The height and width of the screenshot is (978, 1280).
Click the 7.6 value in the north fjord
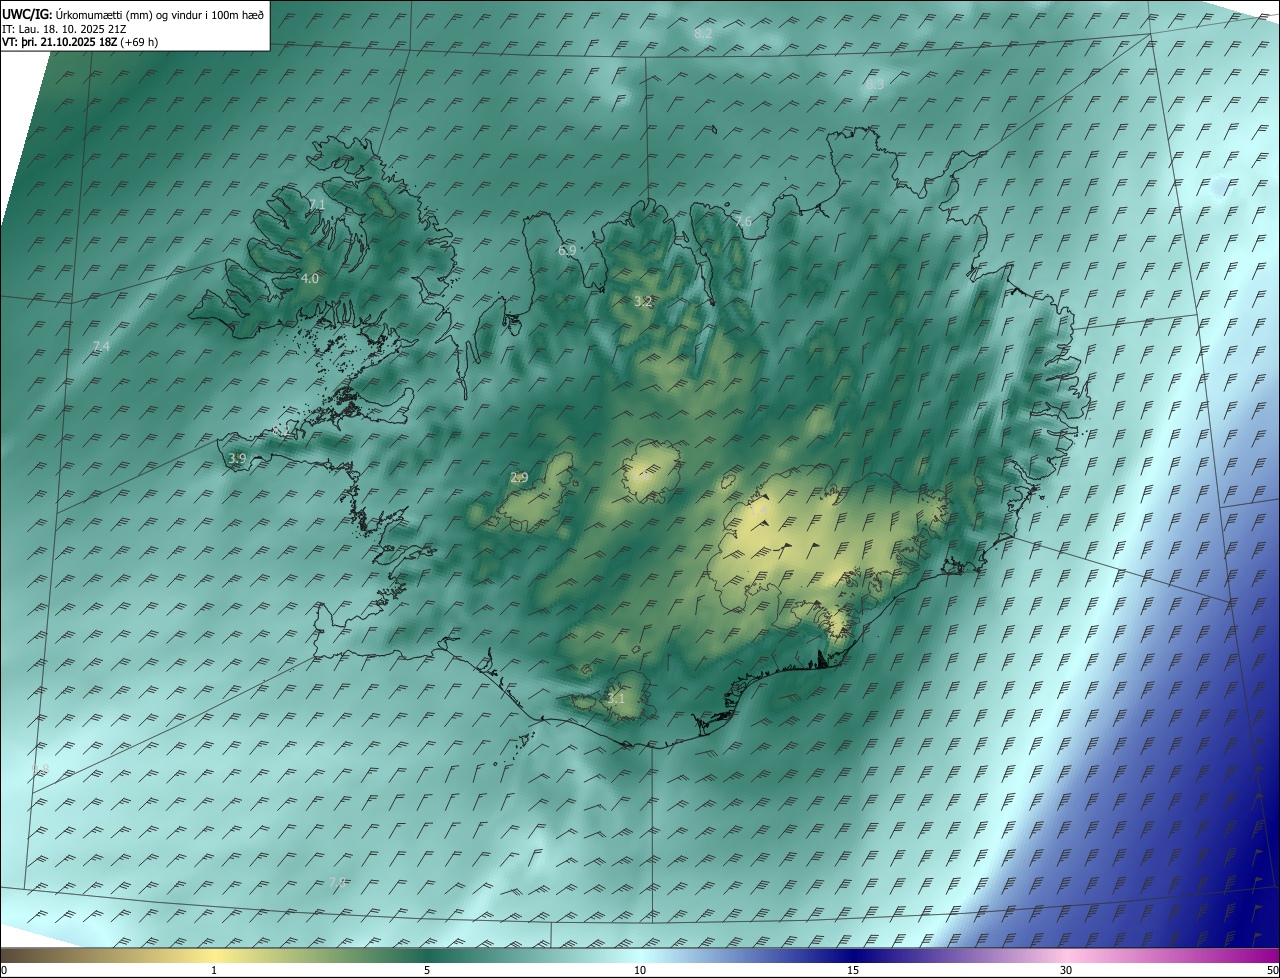[743, 221]
